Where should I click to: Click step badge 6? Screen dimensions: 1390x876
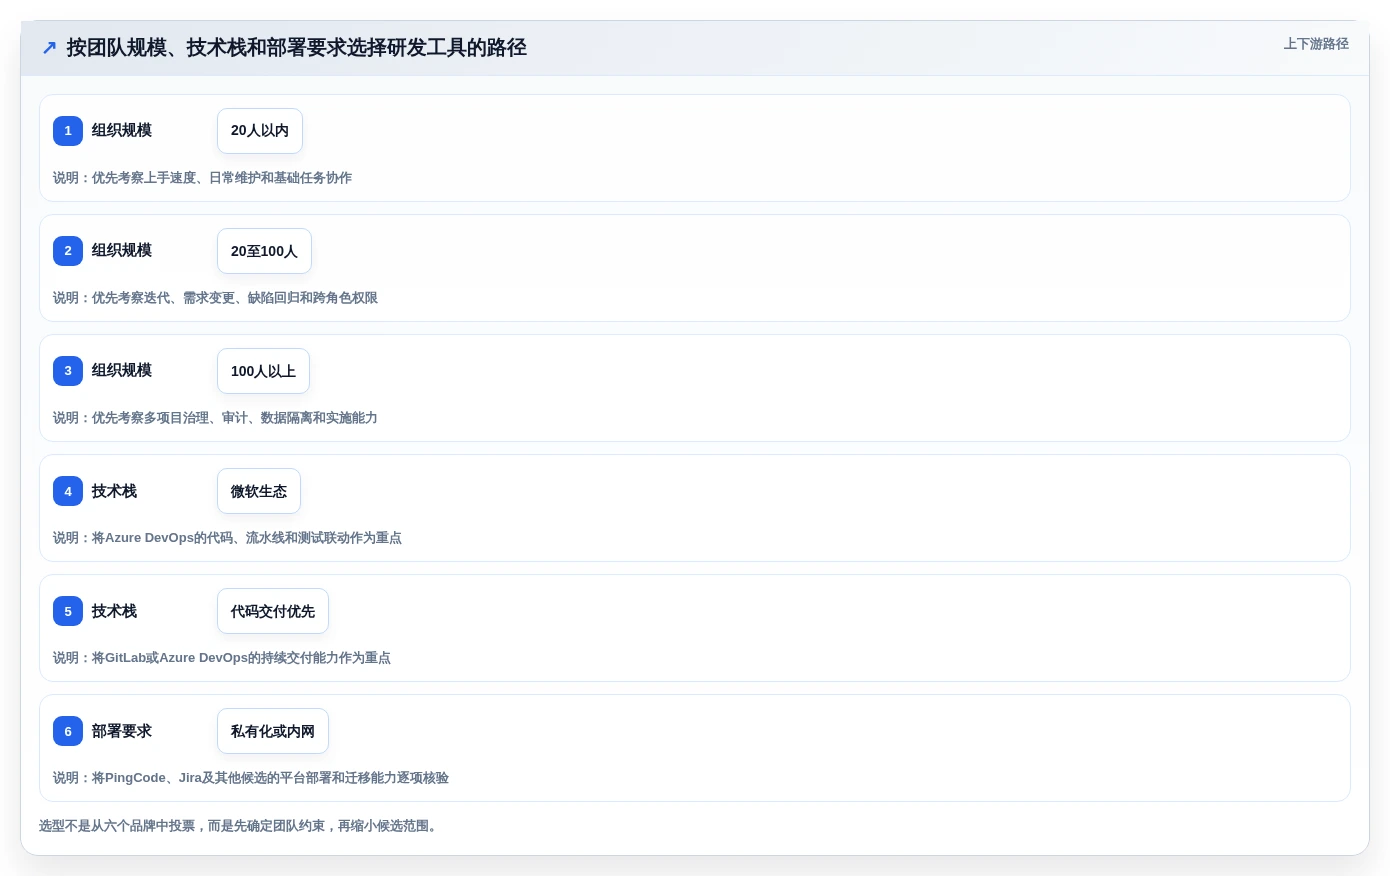point(68,731)
